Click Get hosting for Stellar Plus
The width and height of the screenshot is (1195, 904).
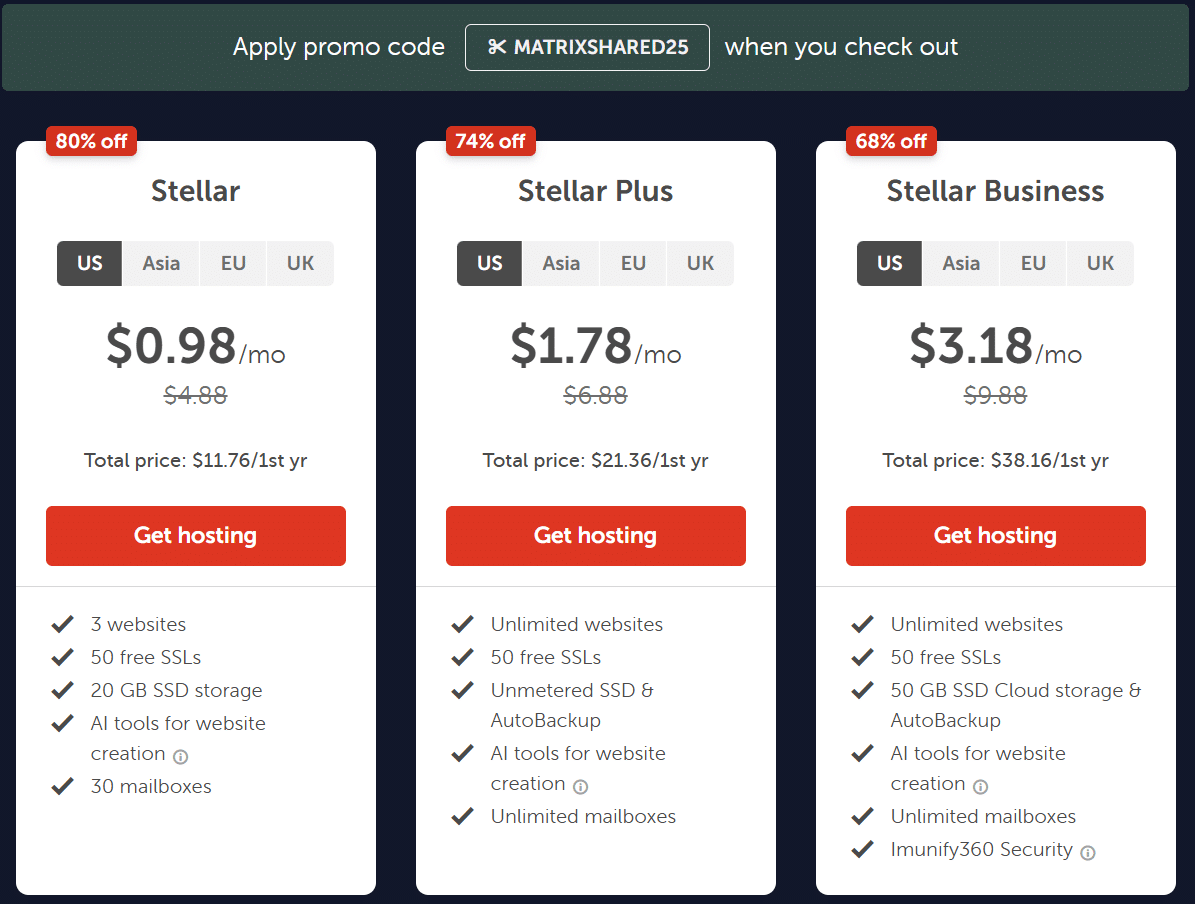click(595, 536)
